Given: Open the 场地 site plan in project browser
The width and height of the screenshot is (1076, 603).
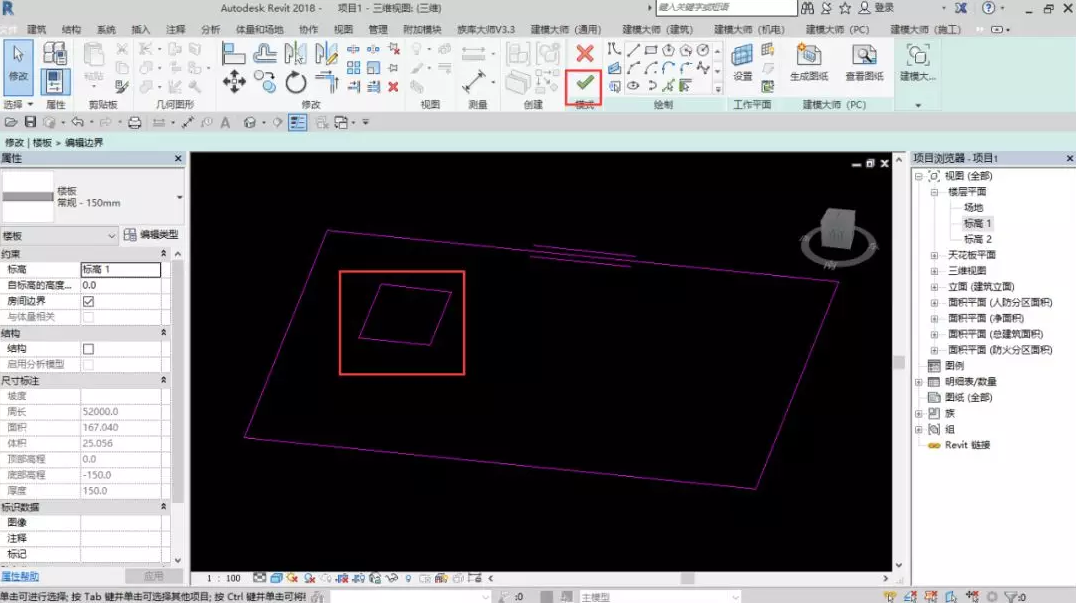Looking at the screenshot, I should [x=973, y=207].
